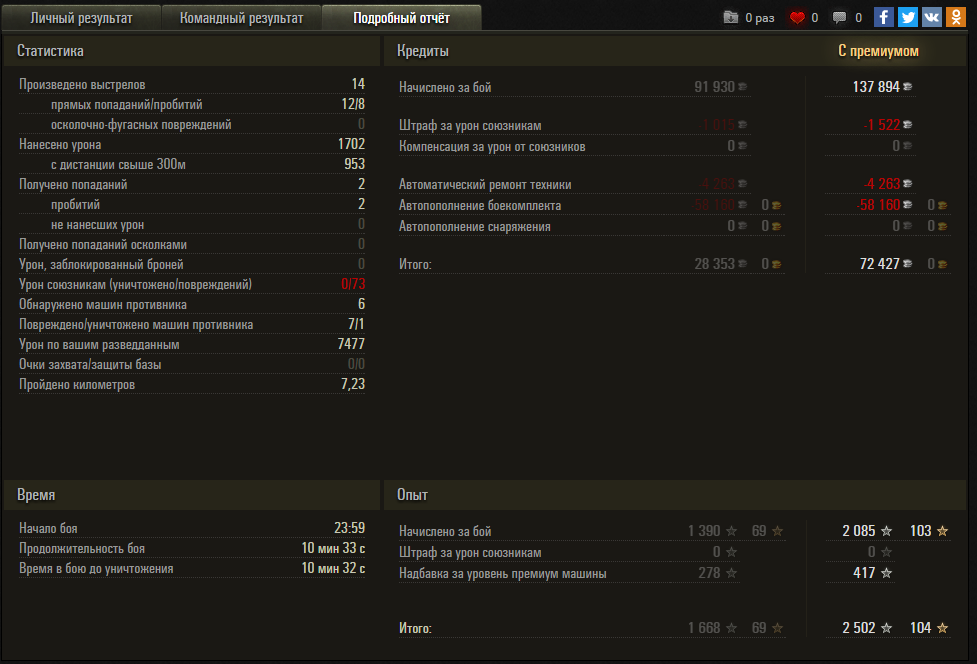Click 'Получено попаданий осколками' label
Viewport: 977px width, 664px height.
pyautogui.click(x=103, y=245)
